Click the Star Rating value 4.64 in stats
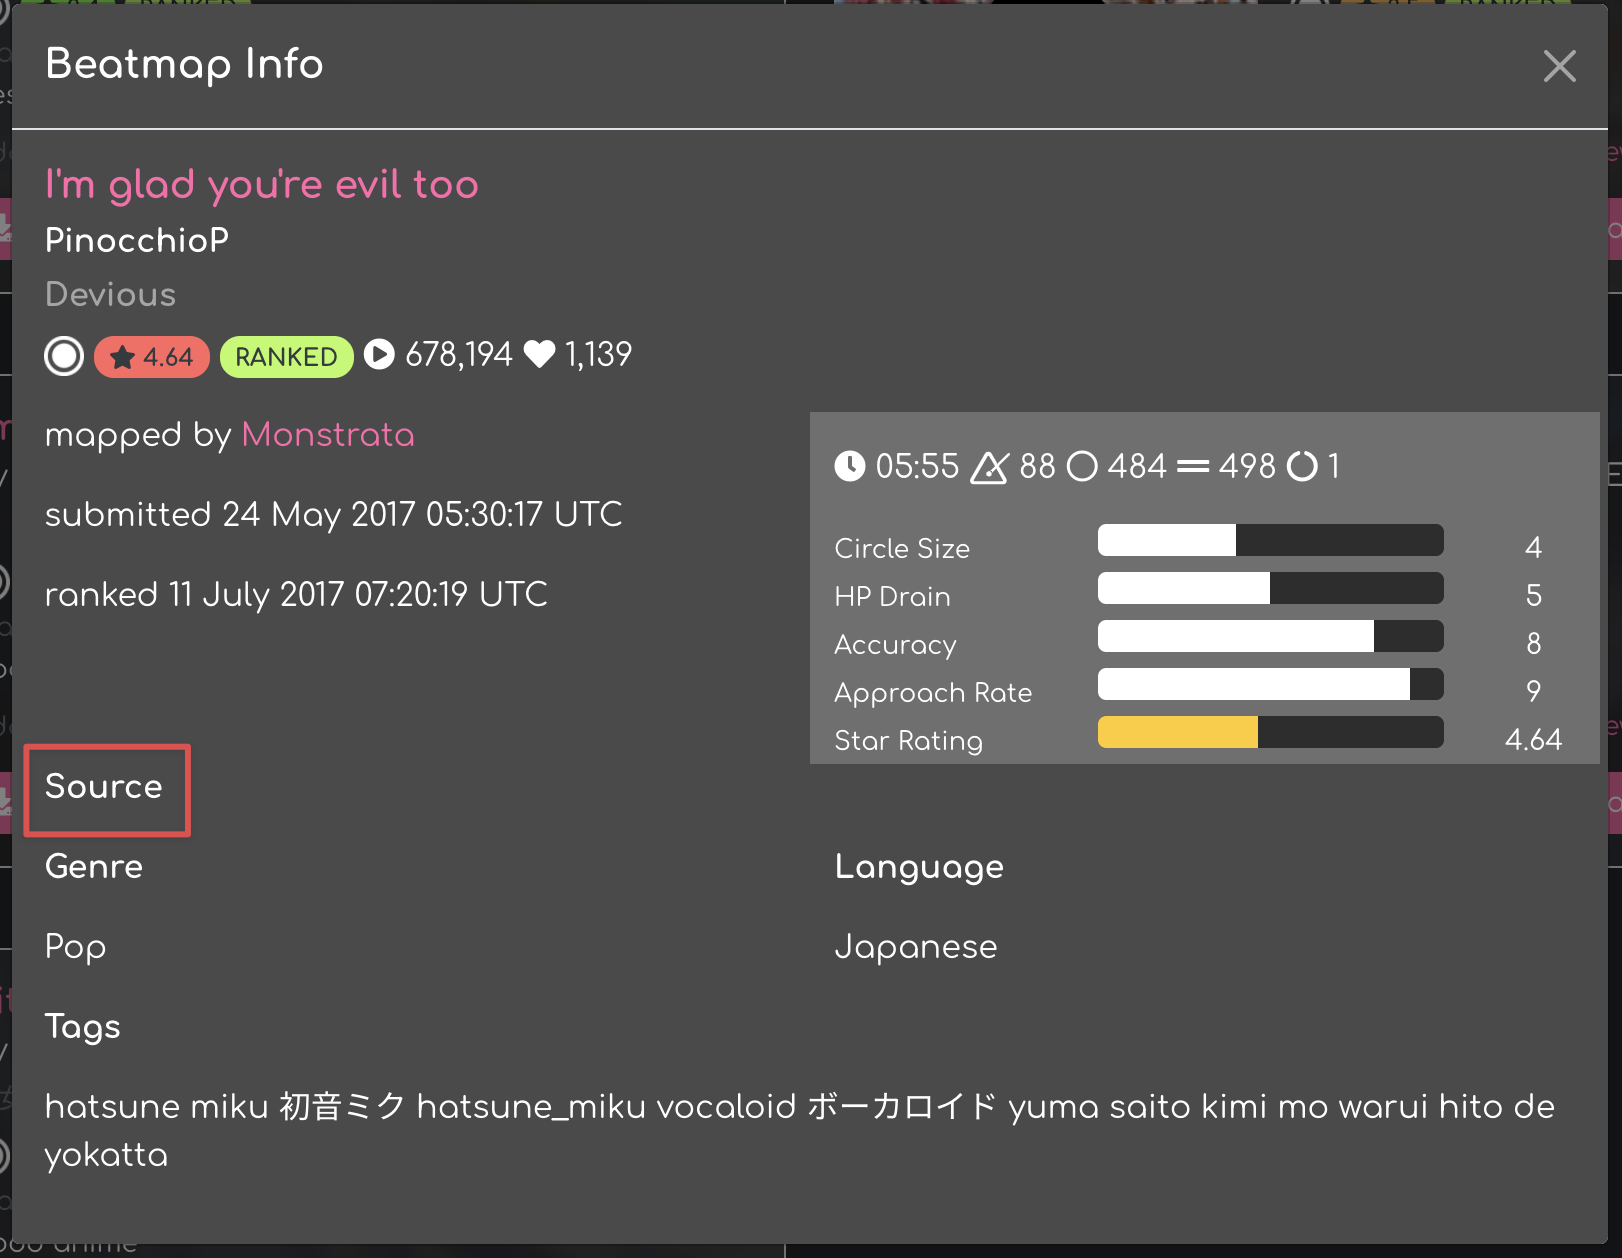The height and width of the screenshot is (1258, 1622). [1533, 740]
